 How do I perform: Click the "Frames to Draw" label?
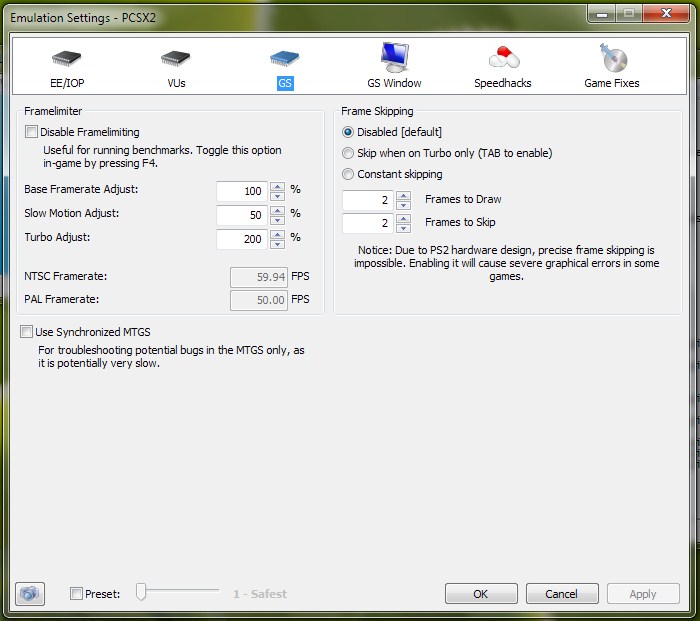coord(463,199)
